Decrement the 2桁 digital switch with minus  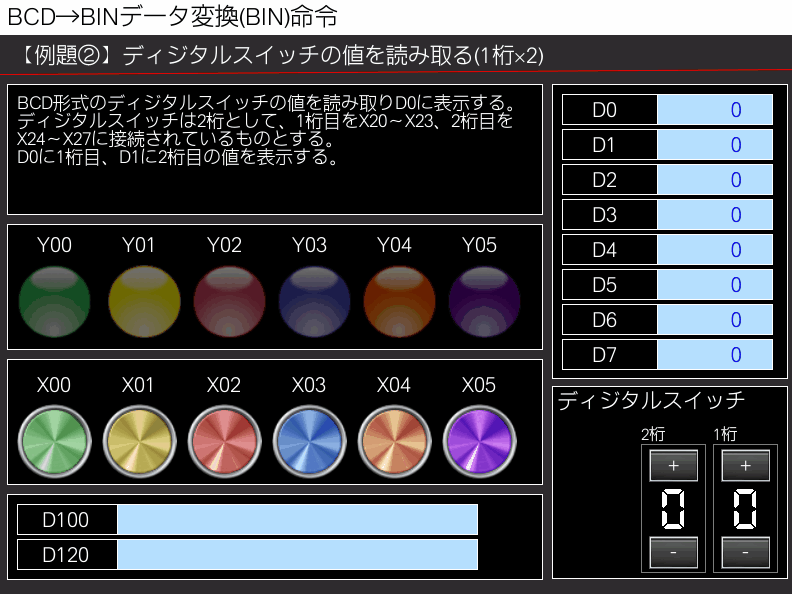click(673, 553)
